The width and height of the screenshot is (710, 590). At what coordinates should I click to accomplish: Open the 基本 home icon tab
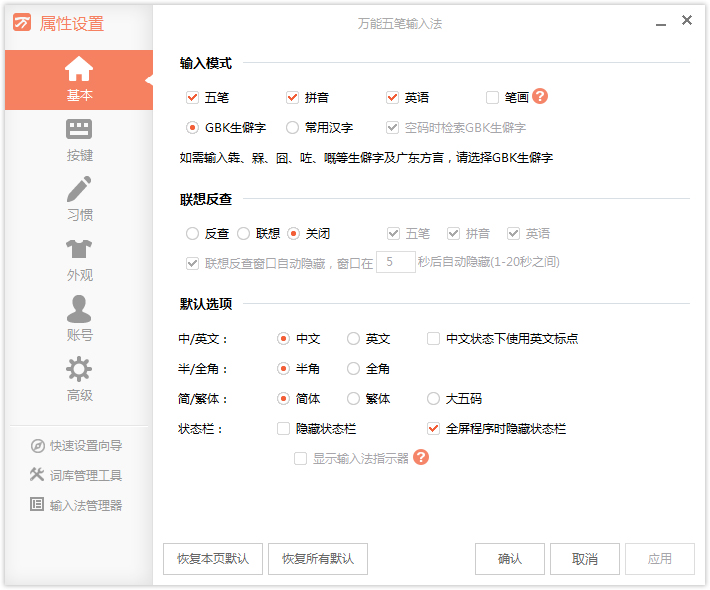point(79,80)
